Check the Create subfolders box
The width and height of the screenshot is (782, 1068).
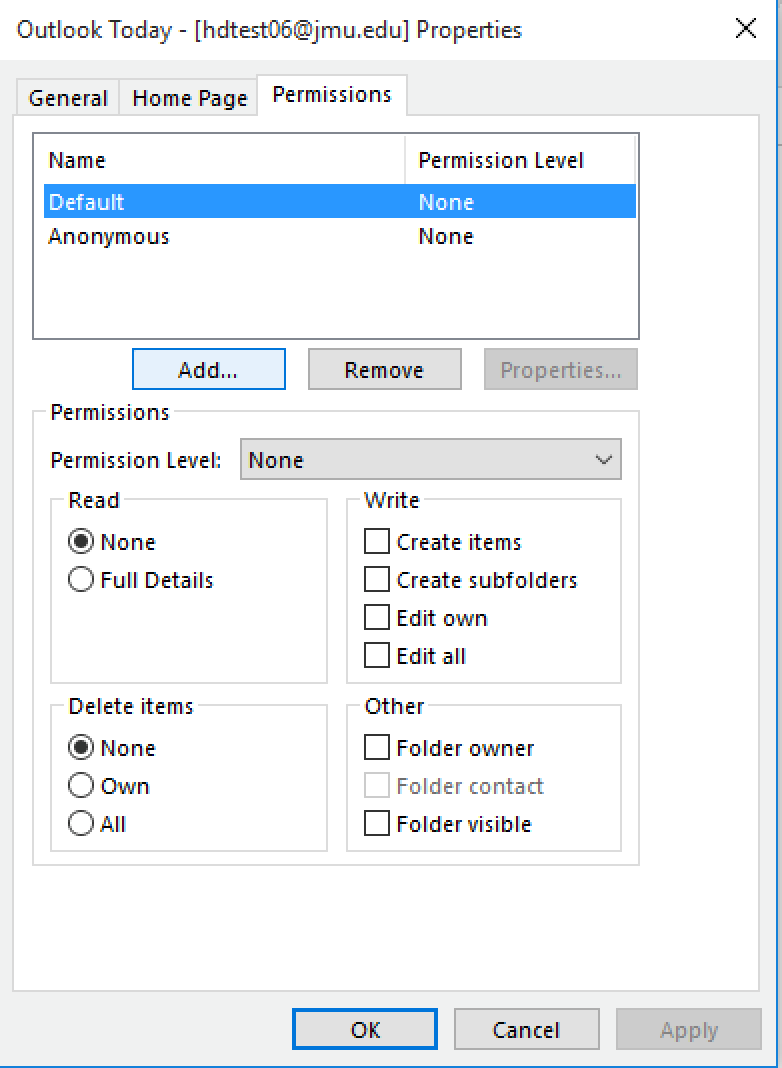(377, 579)
